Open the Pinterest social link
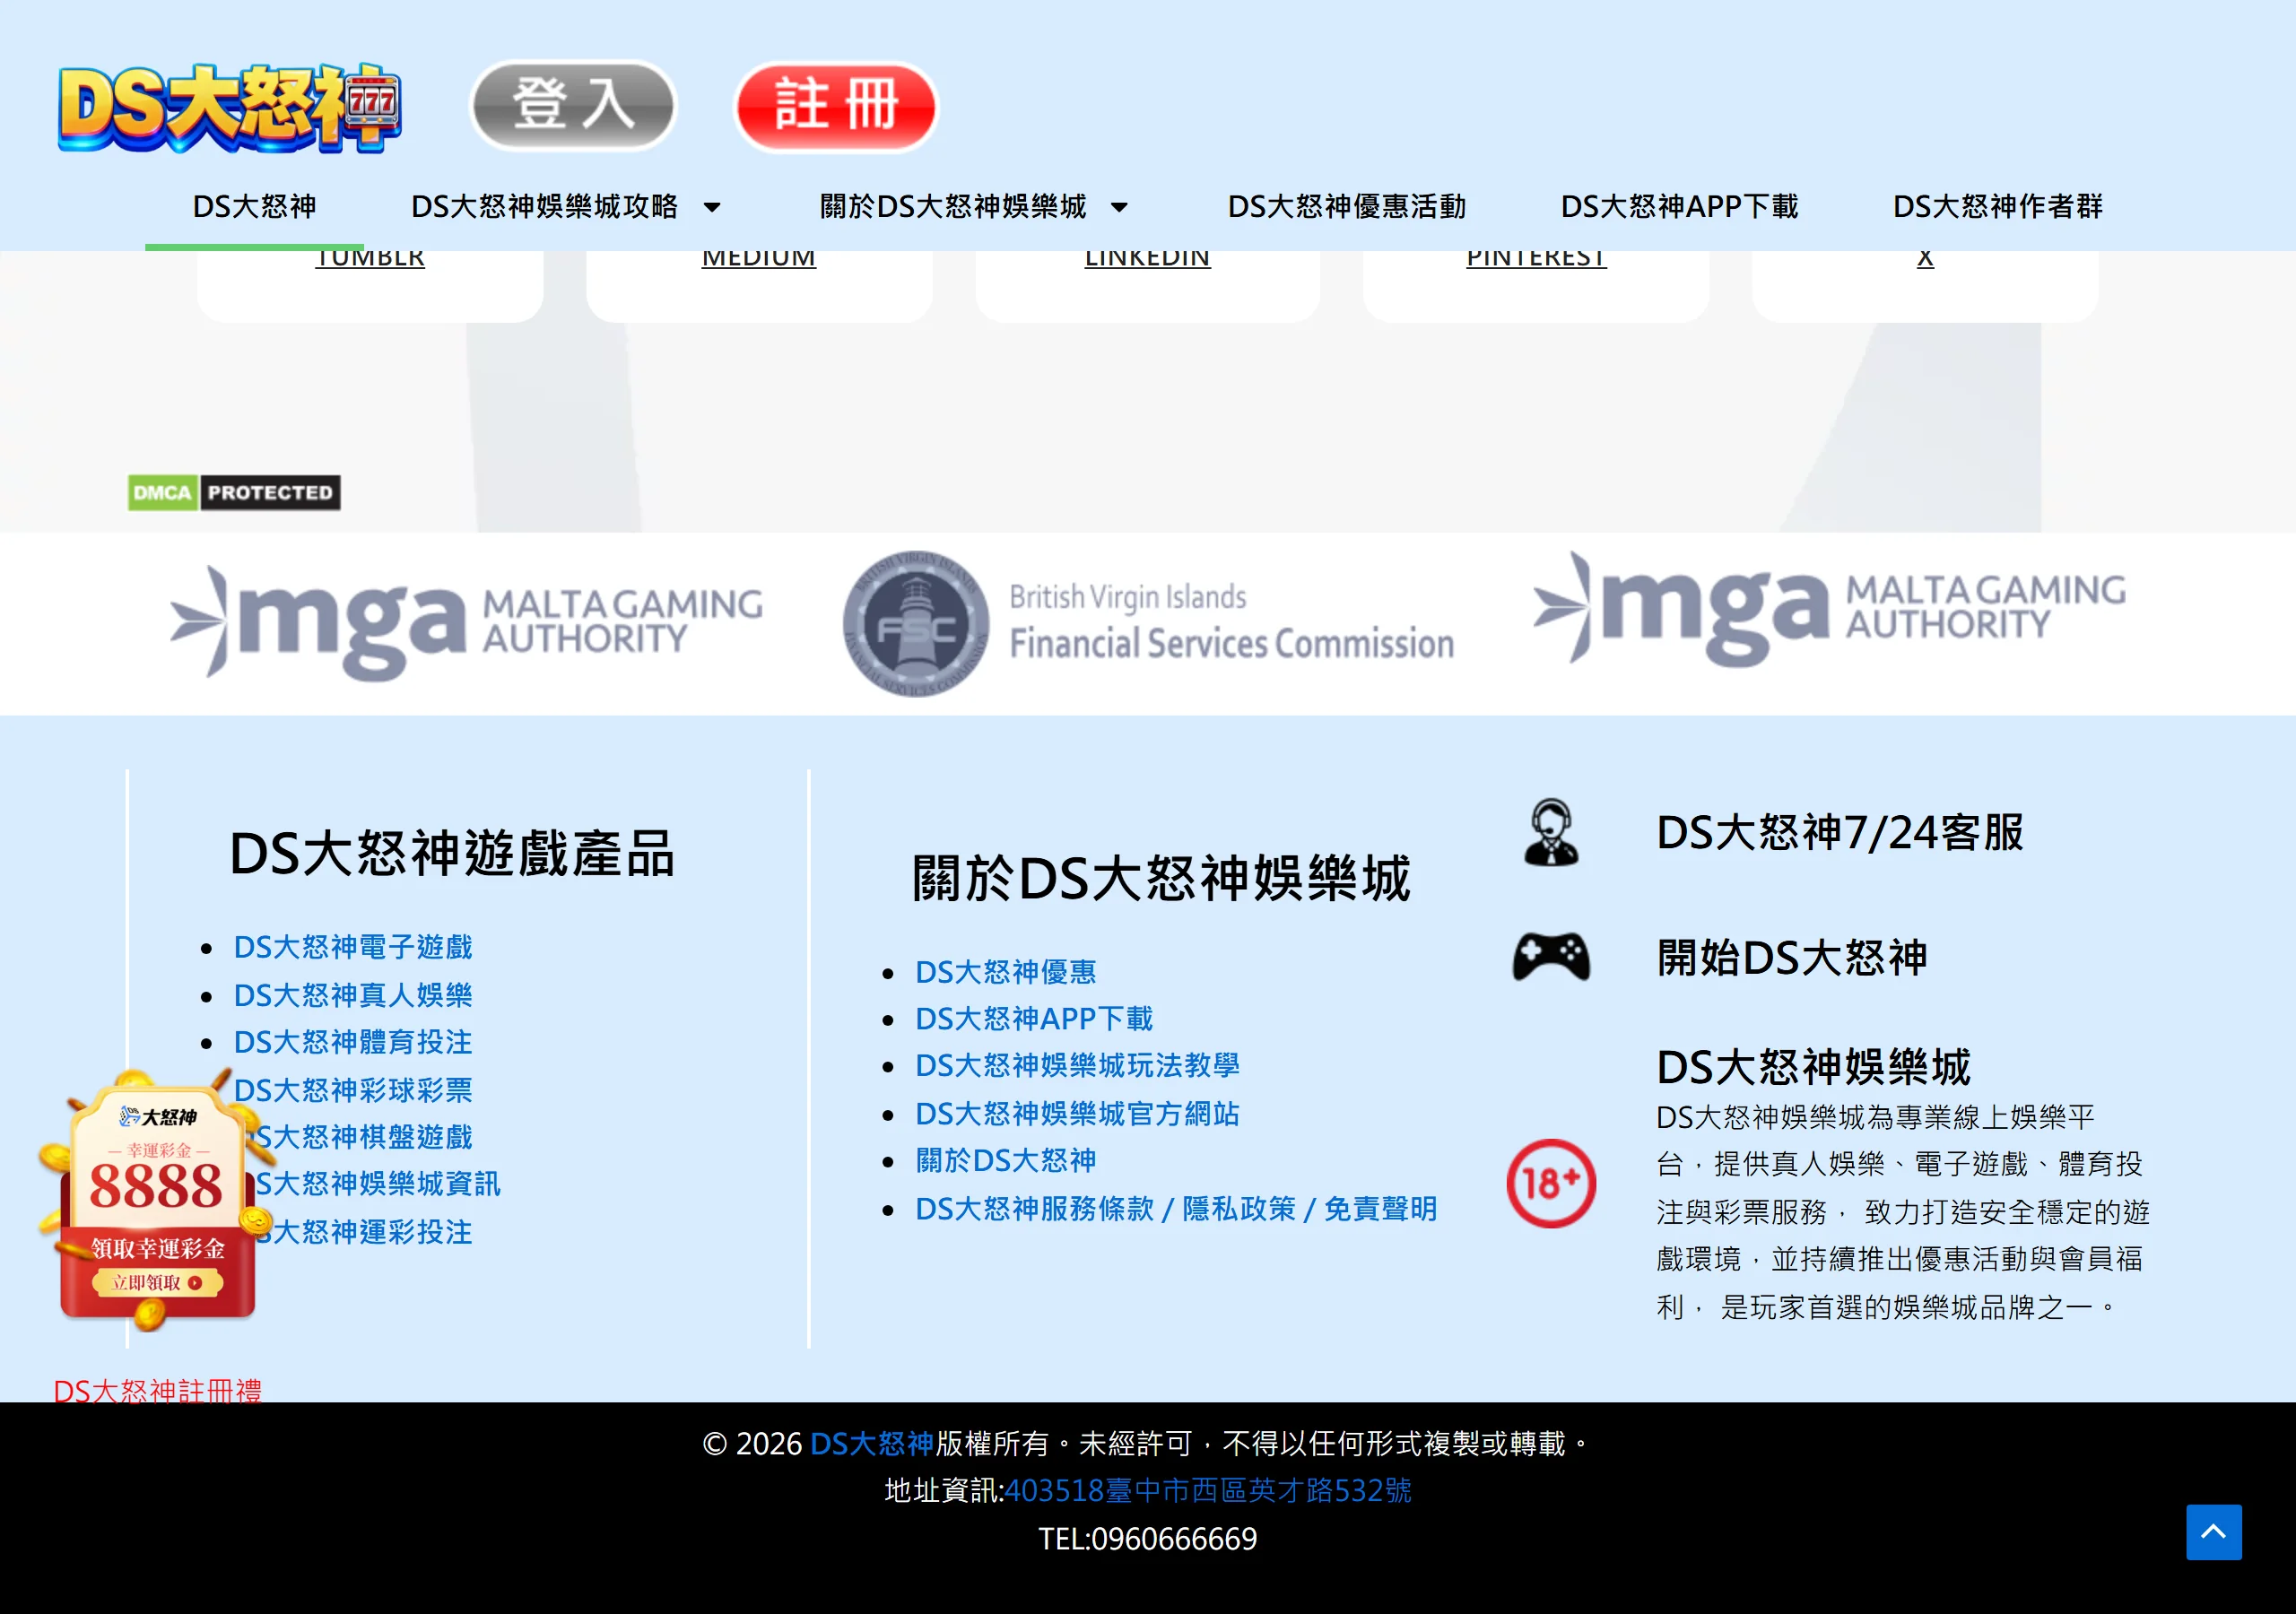The width and height of the screenshot is (2296, 1614). 1537,259
